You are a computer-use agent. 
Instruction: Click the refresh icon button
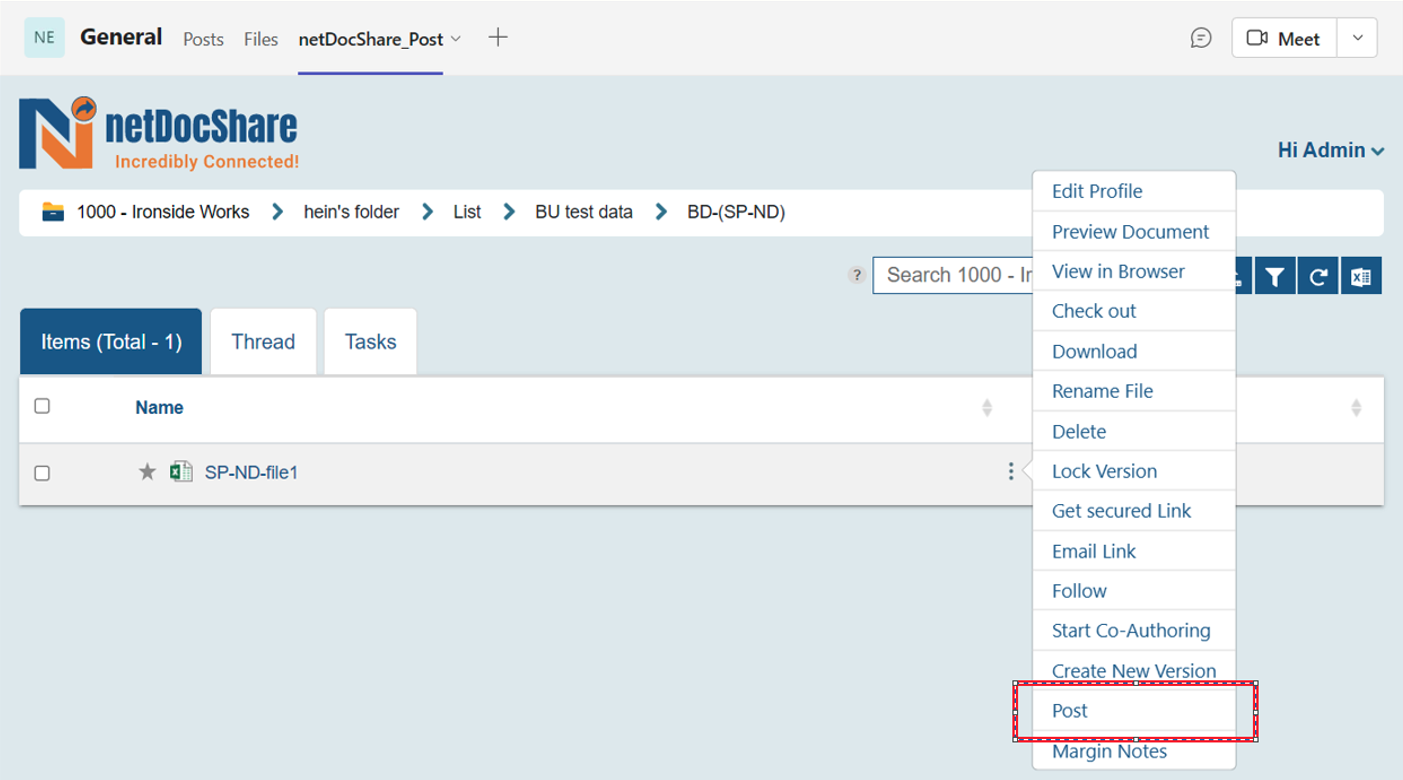tap(1317, 277)
